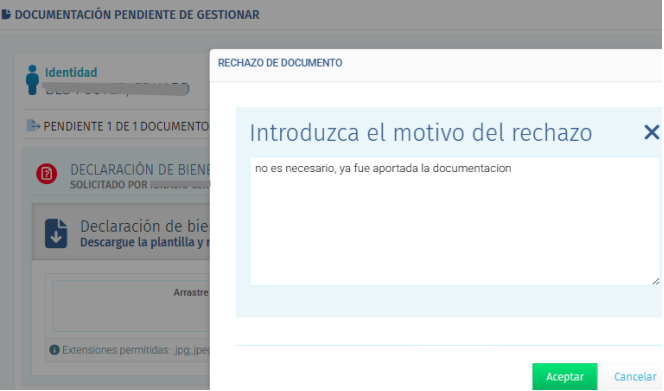Click the document icon in page header
Viewport: 664px width, 391px height.
6,14
